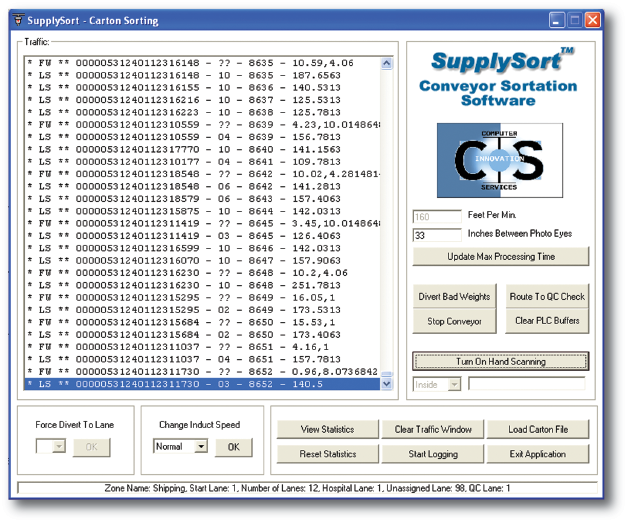The width and height of the screenshot is (627, 522).
Task: Clear the Traffic Window
Action: click(x=432, y=430)
